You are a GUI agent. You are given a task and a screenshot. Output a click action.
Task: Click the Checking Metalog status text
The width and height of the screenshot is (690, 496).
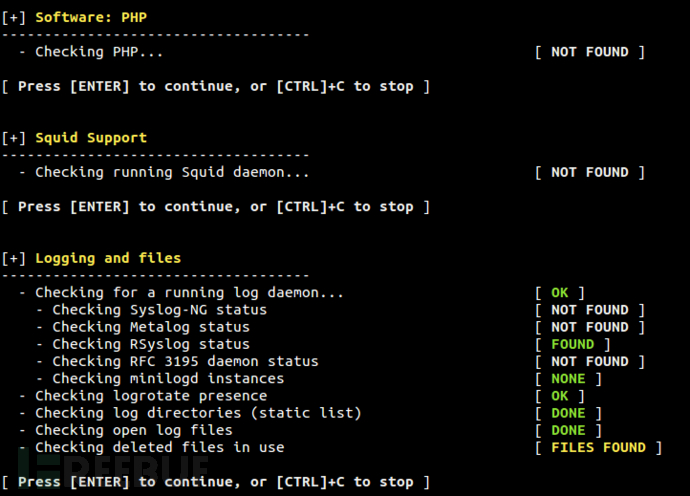tap(151, 327)
